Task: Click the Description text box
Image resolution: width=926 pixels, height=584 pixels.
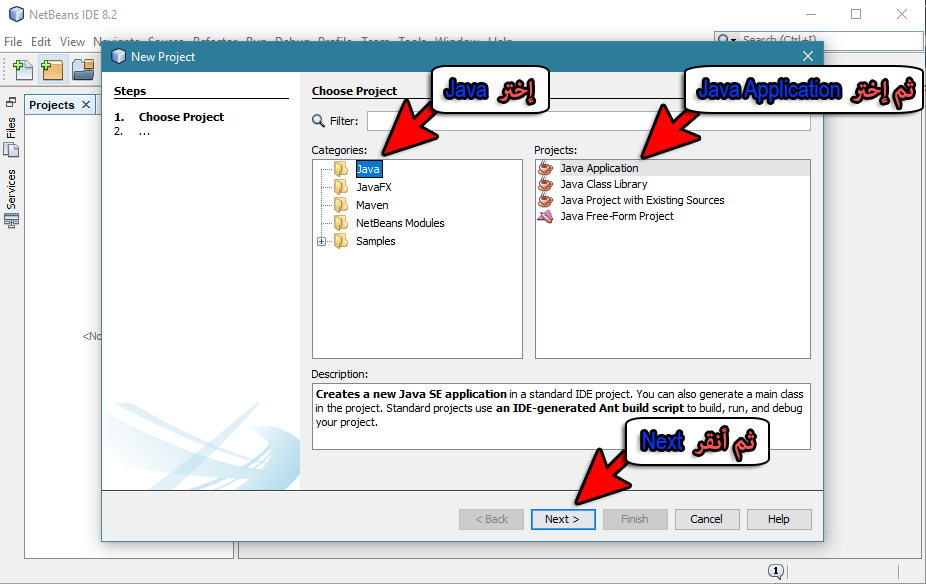Action: pyautogui.click(x=561, y=416)
